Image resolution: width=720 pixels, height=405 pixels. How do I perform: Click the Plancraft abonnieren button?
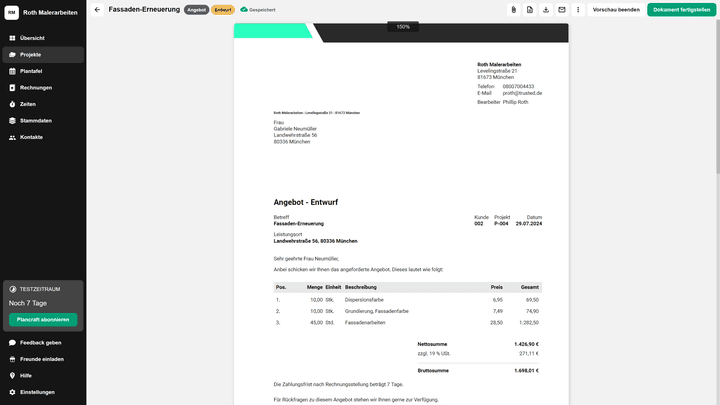[43, 320]
